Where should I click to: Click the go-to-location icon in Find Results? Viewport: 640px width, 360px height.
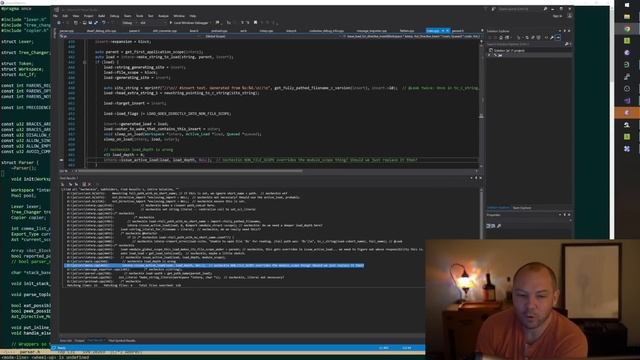(63, 184)
